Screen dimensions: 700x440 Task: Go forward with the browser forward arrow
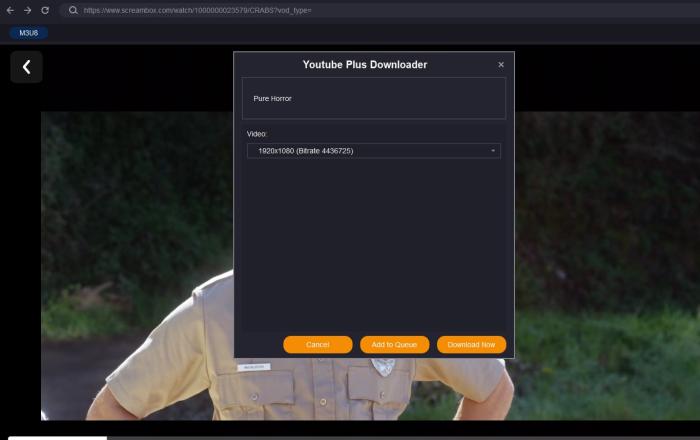(28, 10)
